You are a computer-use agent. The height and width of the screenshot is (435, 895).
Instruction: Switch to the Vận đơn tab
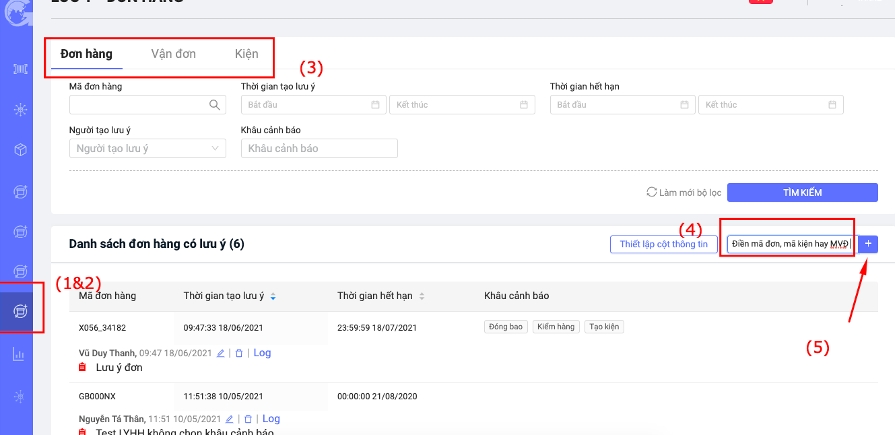point(173,54)
